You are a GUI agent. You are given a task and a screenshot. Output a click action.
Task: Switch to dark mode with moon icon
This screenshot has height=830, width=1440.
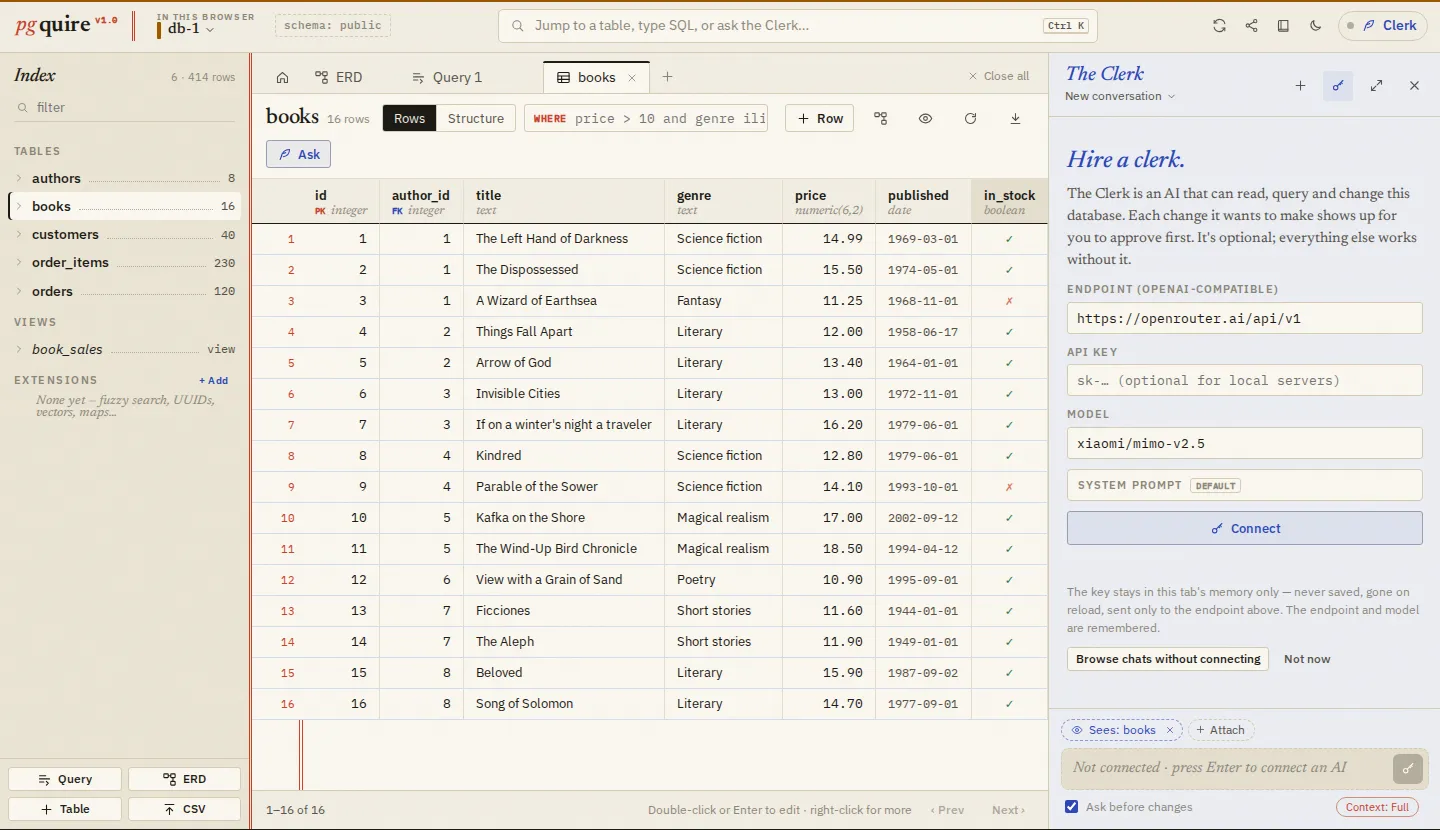tap(1315, 26)
